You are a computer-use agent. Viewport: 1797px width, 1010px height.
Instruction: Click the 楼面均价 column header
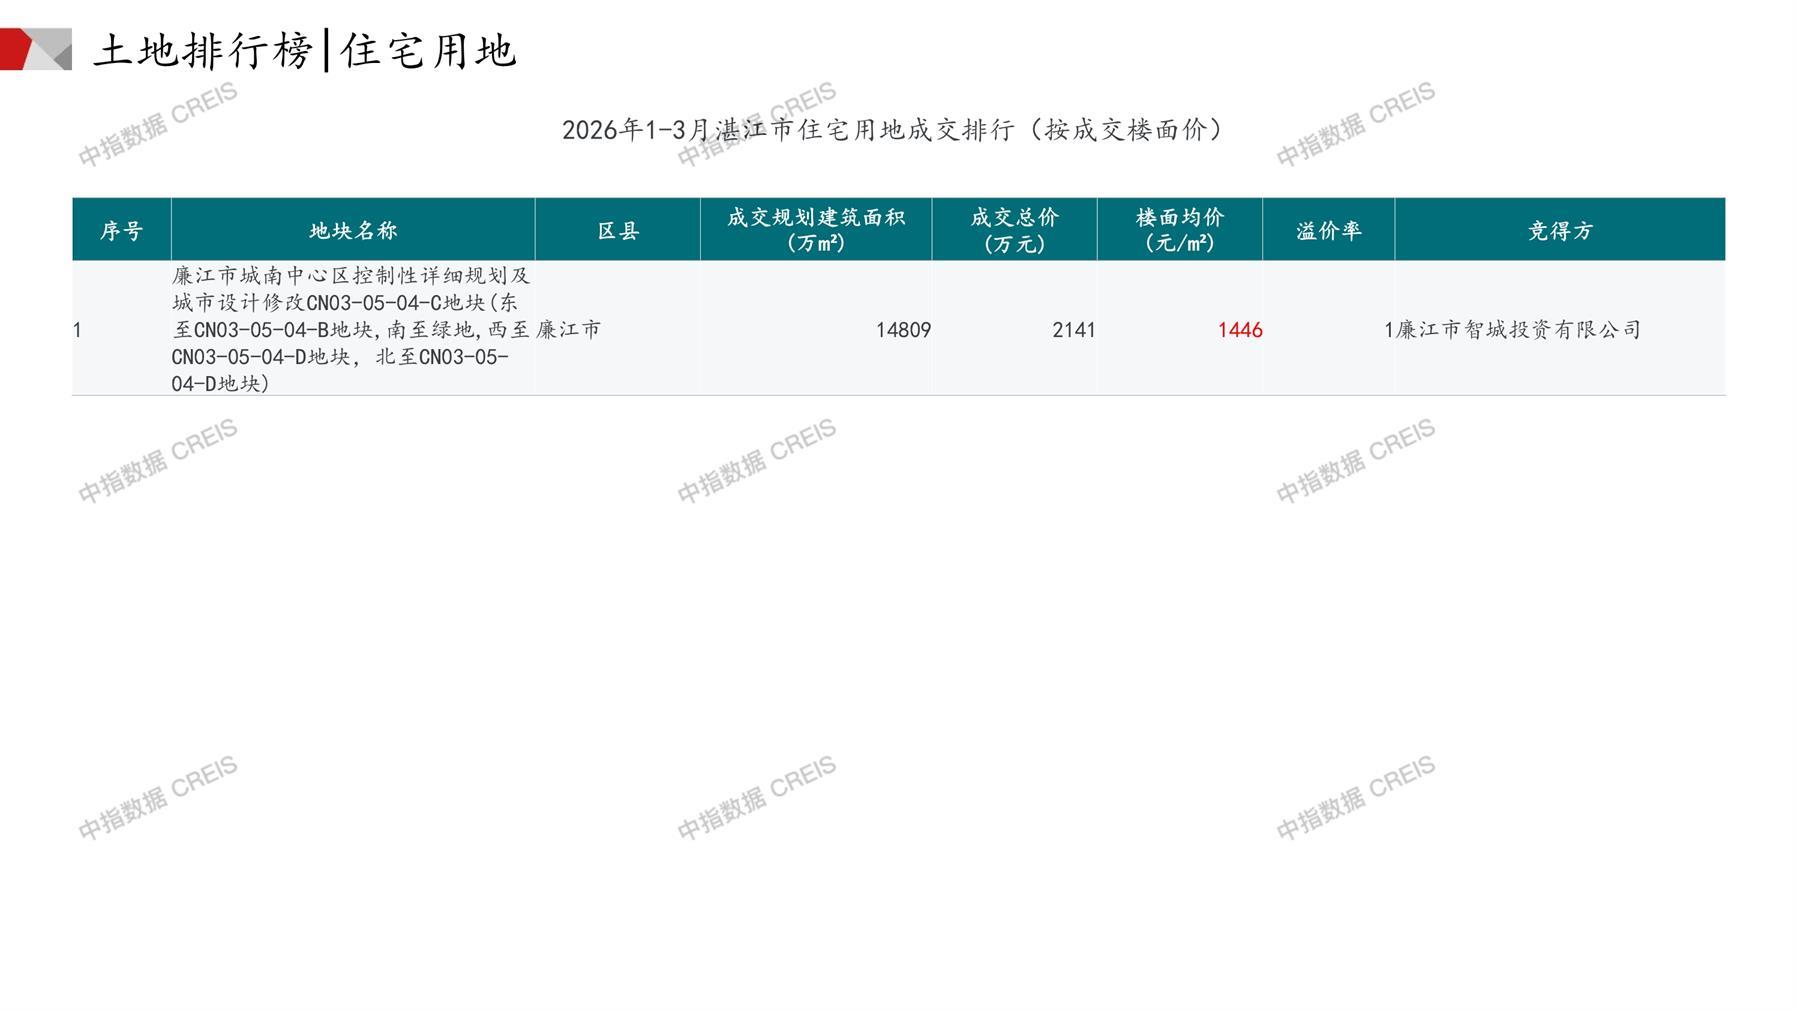click(1179, 230)
